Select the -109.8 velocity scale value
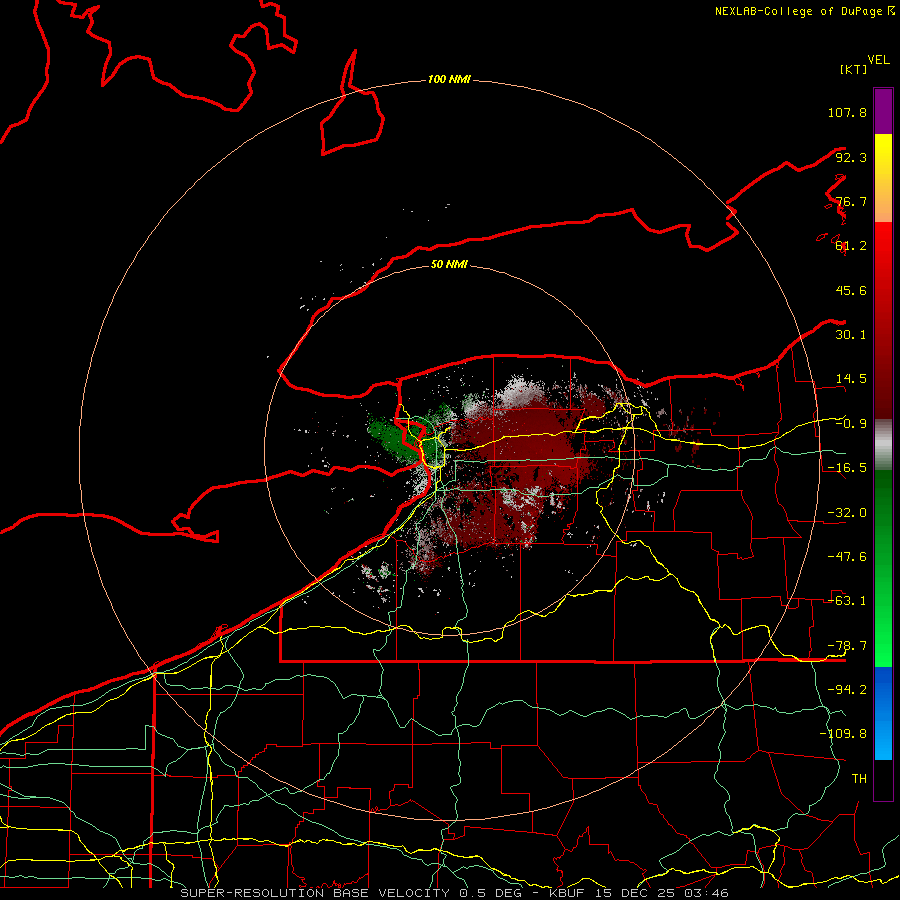900x900 pixels. (x=843, y=734)
